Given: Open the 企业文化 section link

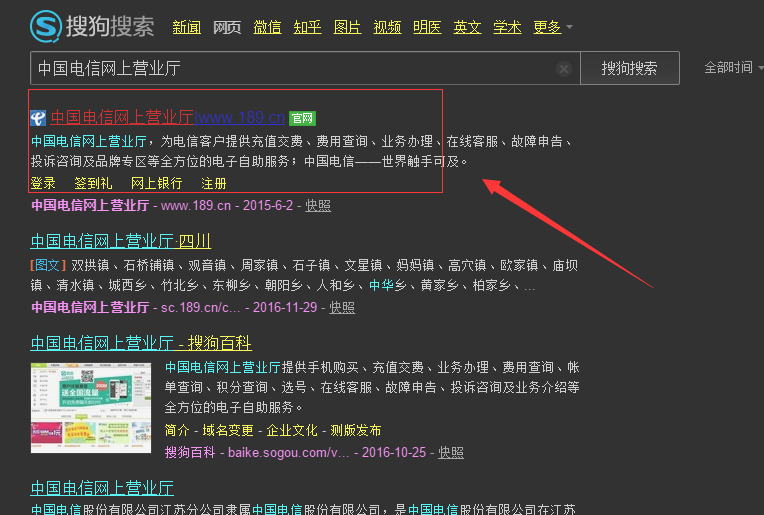Looking at the screenshot, I should click(x=292, y=430).
